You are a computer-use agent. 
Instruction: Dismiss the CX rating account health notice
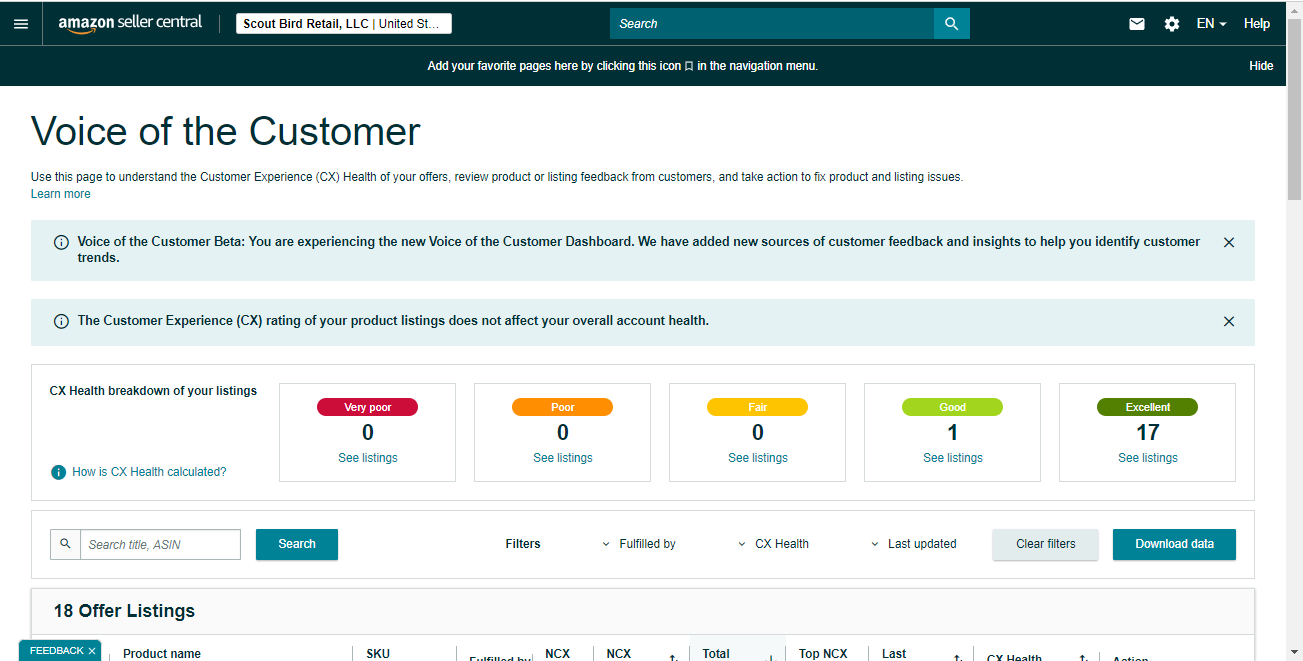point(1229,321)
